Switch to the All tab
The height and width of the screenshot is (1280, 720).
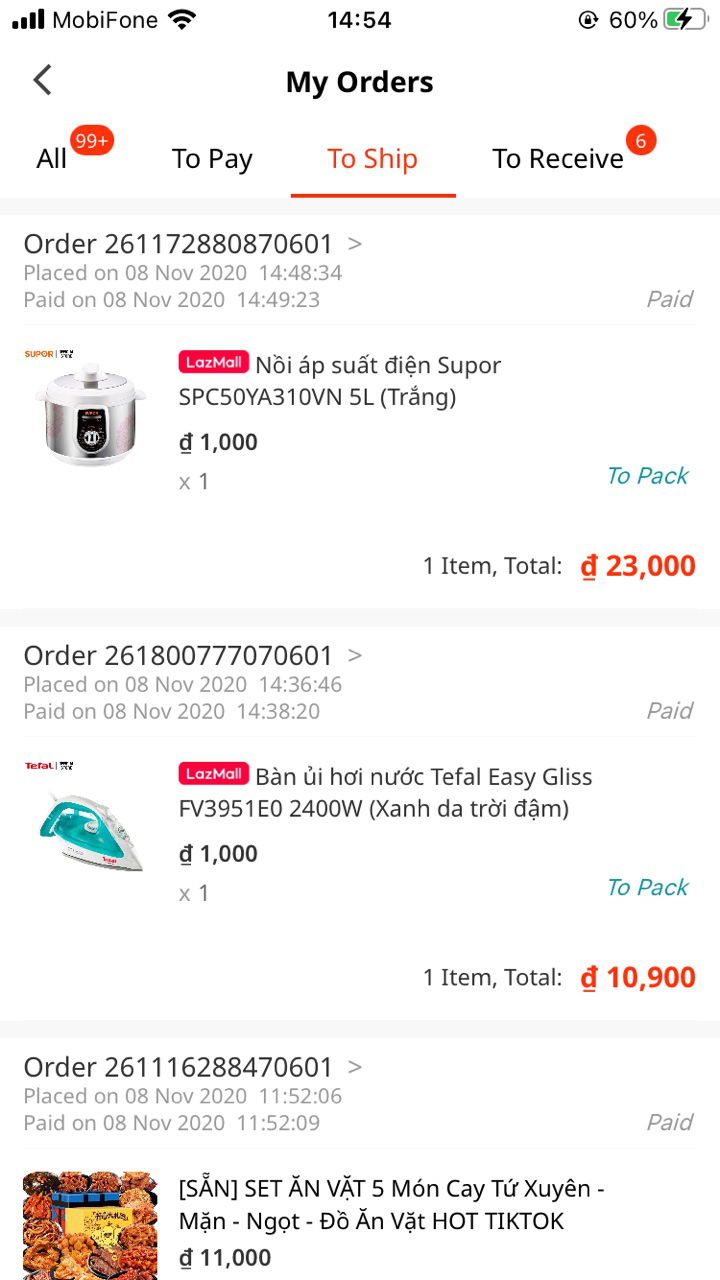52,158
